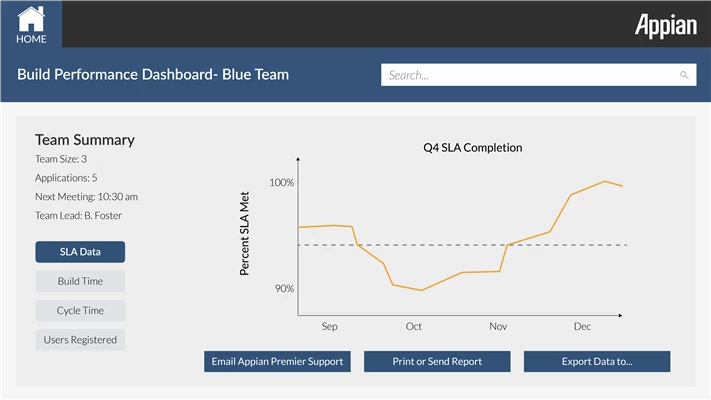
Task: Click the Team Lead: B. Foster text
Action: point(78,215)
